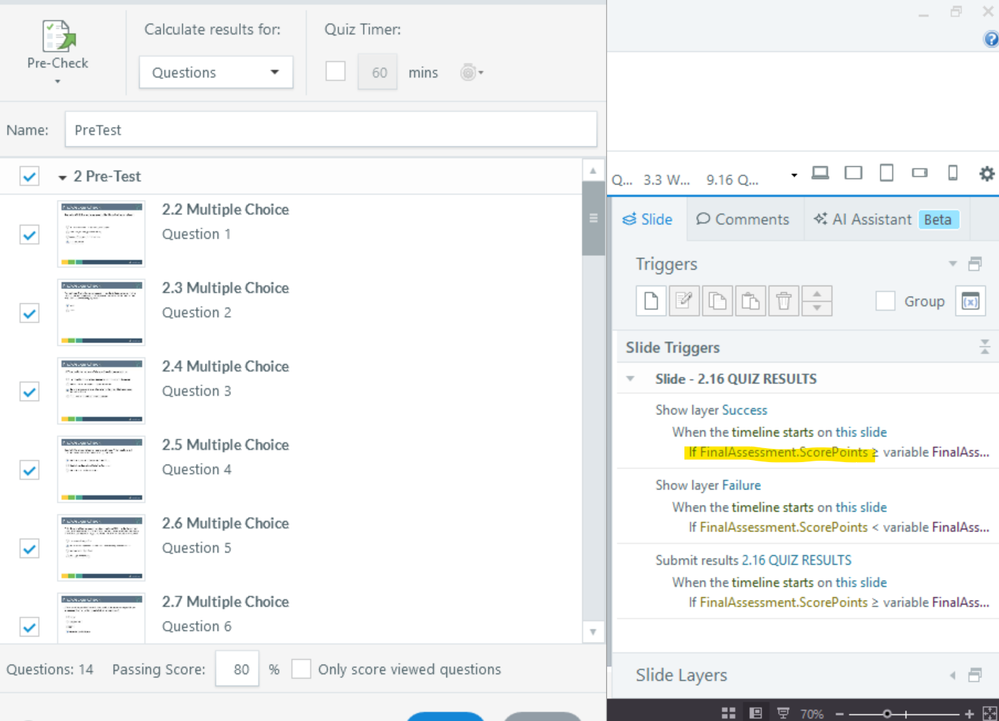Zoom out with the minus icon
Screen dimensions: 999x721
840,714
